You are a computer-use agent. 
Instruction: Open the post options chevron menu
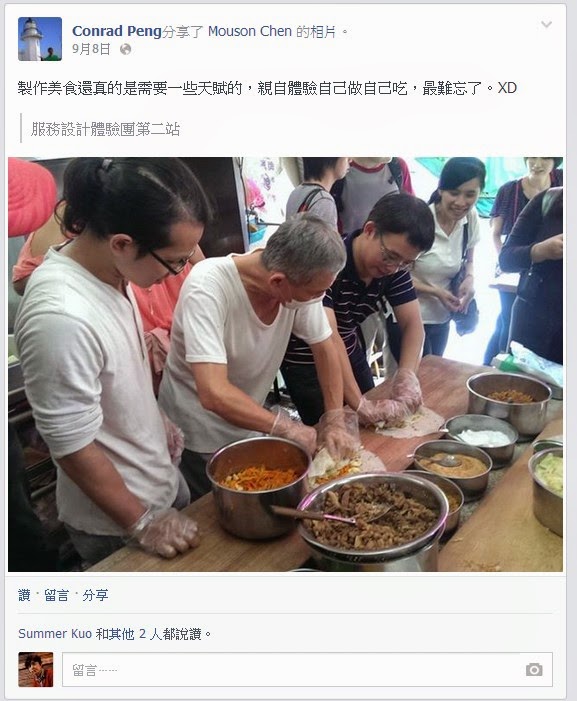546,24
